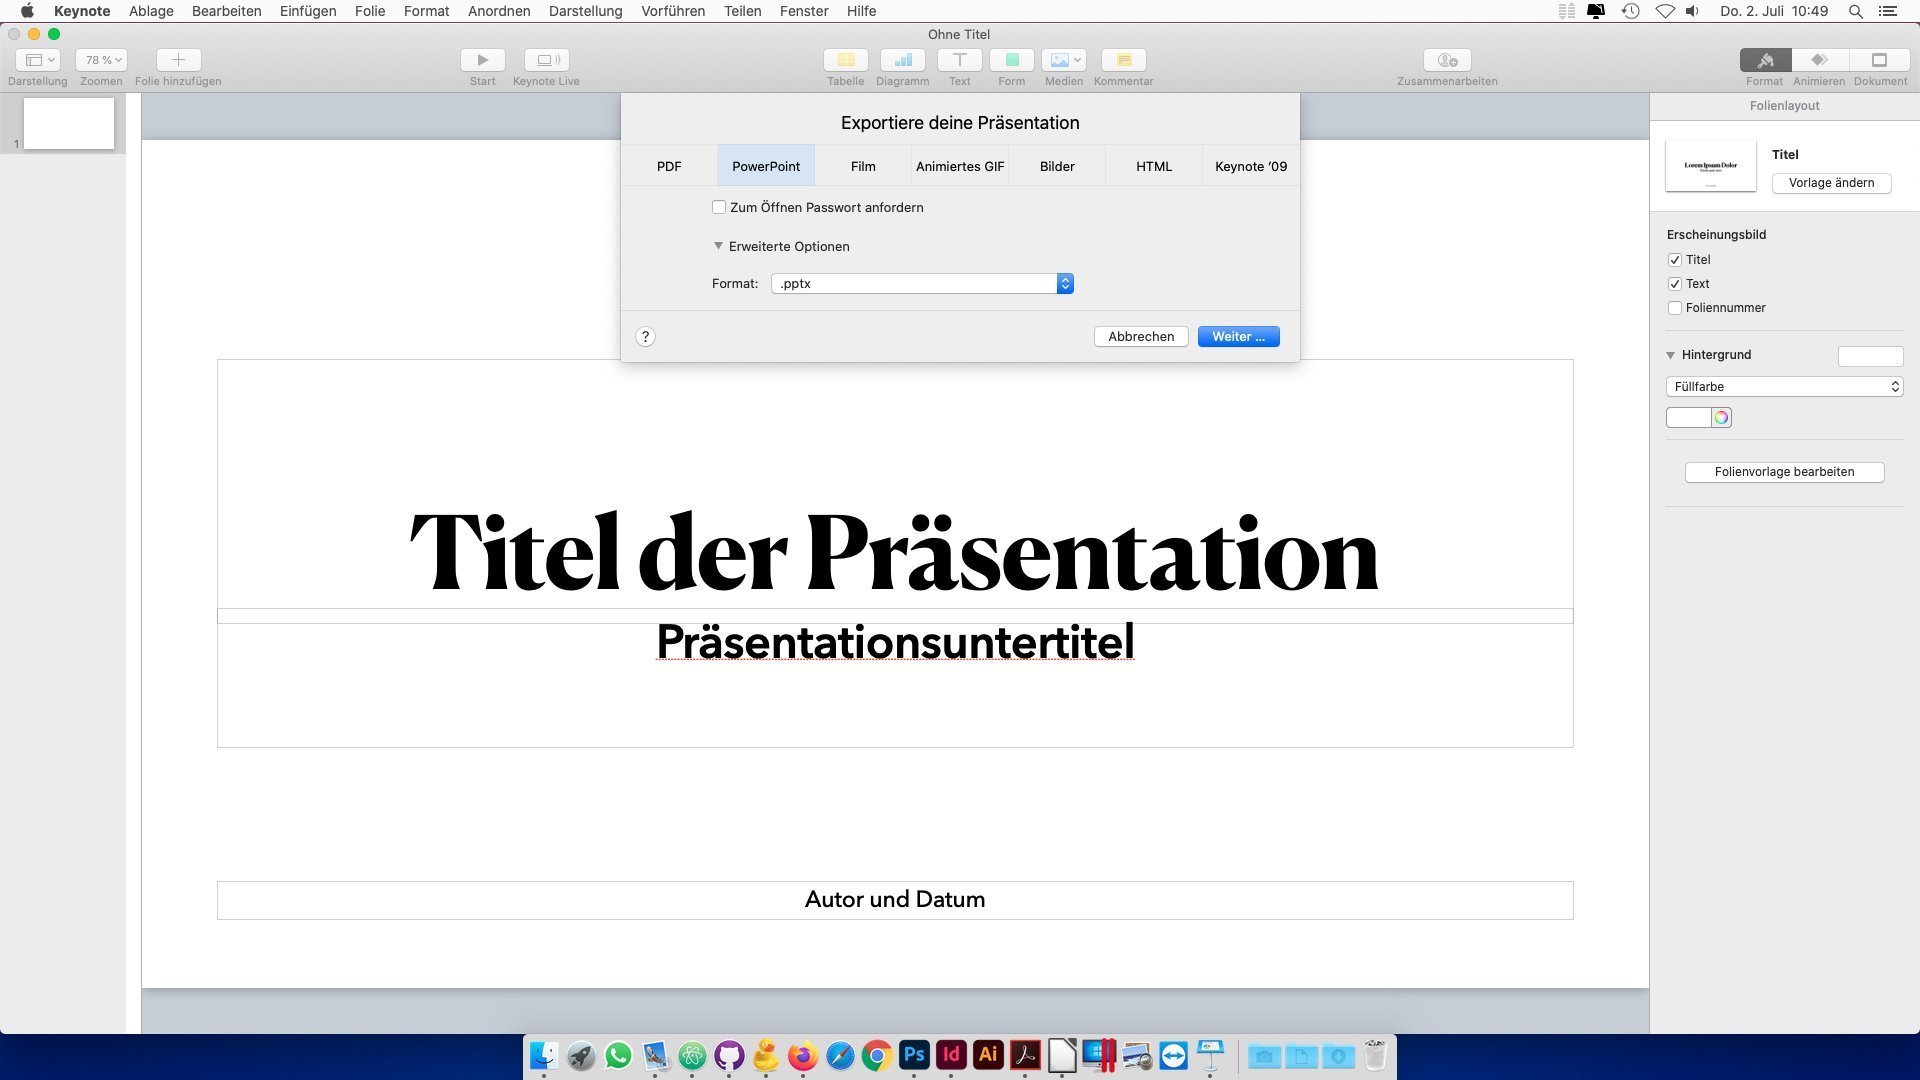The image size is (1920, 1080).
Task: Open Launchpad rocket in the Dock
Action: click(x=581, y=1055)
